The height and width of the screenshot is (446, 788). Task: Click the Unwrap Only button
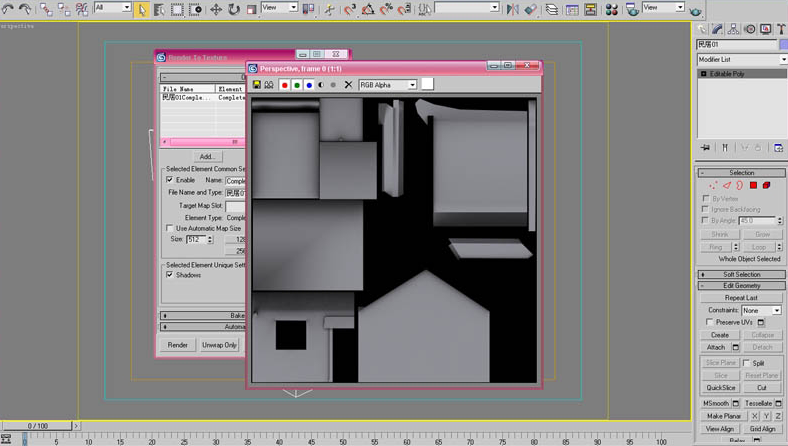(219, 345)
